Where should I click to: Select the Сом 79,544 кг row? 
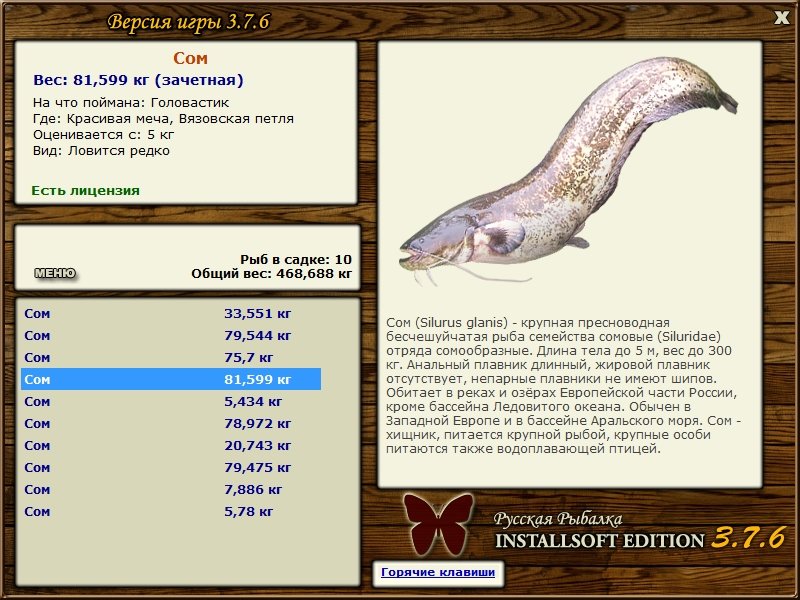[171, 335]
